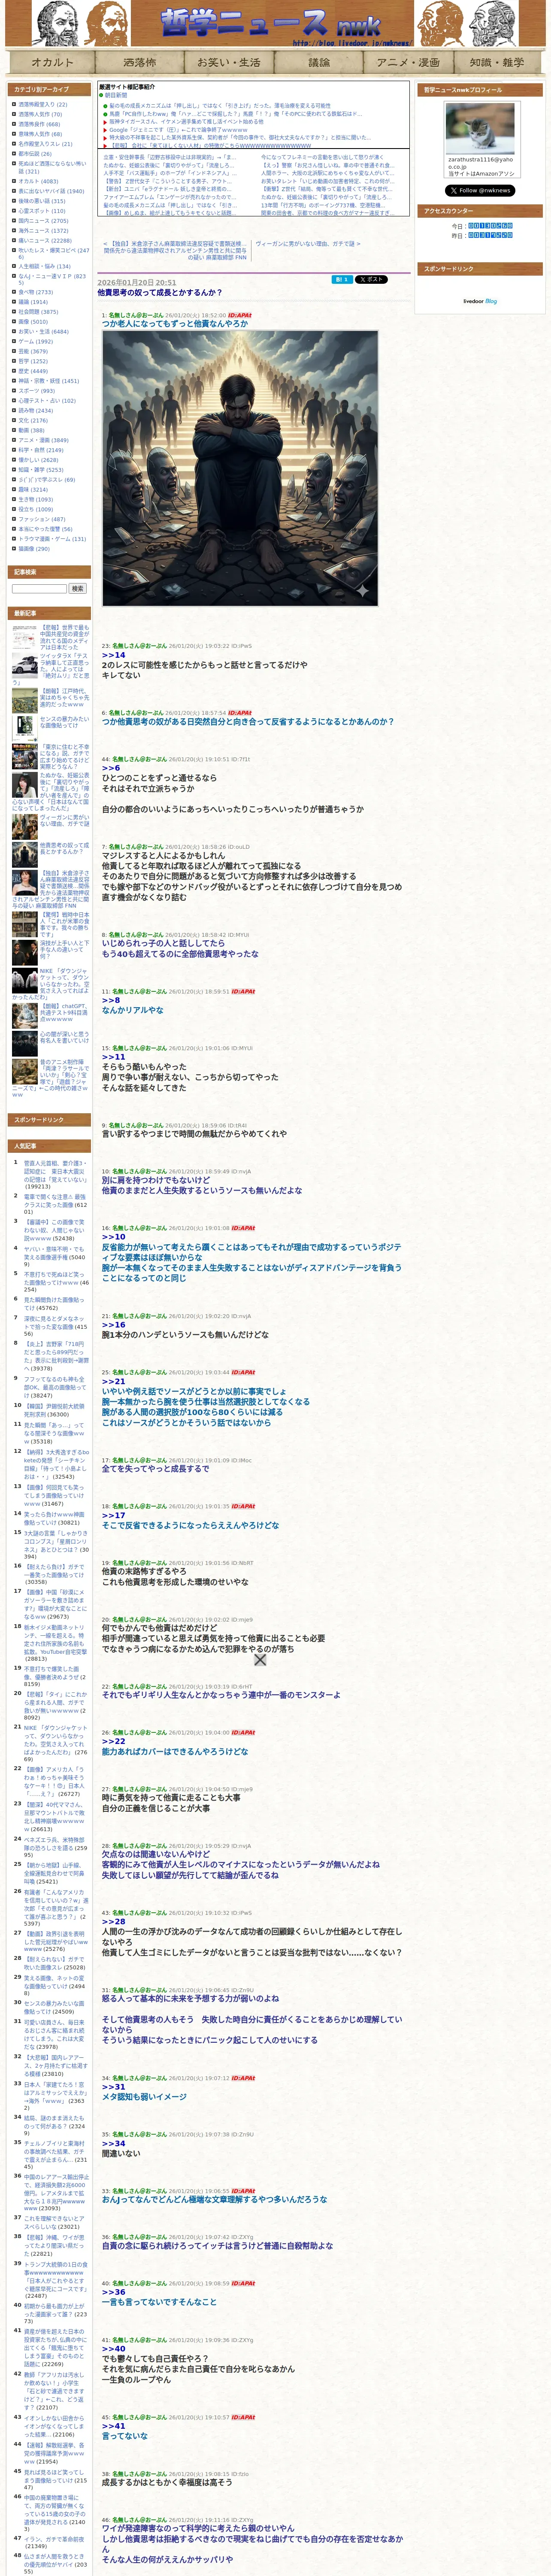Open category 食べ物 (2733)
The height and width of the screenshot is (2576, 551).
tap(36, 293)
